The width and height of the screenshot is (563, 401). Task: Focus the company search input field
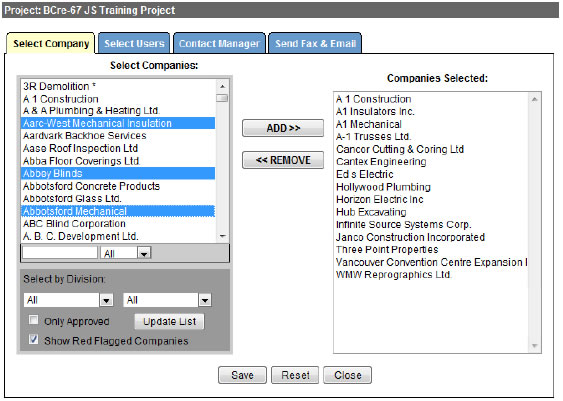point(60,252)
